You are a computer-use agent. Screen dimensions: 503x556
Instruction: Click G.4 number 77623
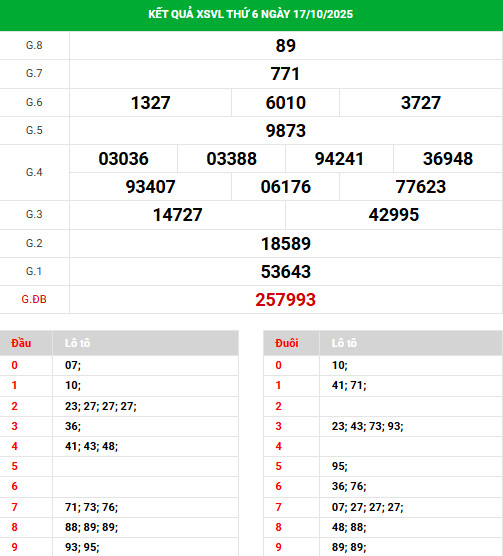(x=421, y=187)
